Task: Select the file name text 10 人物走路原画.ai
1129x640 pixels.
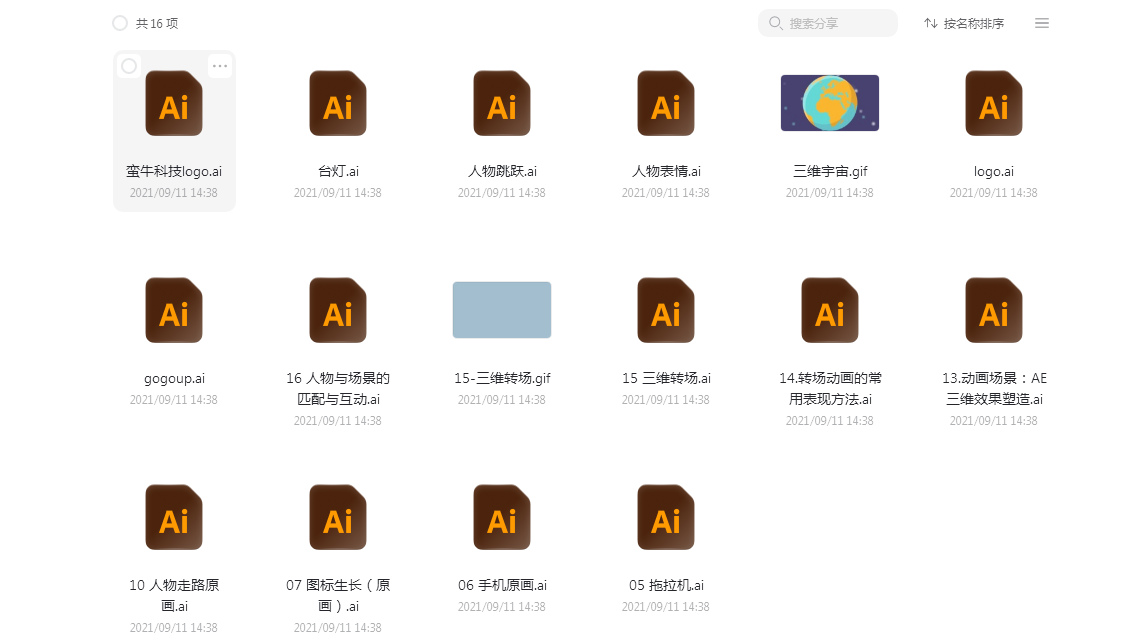Action: 174,595
